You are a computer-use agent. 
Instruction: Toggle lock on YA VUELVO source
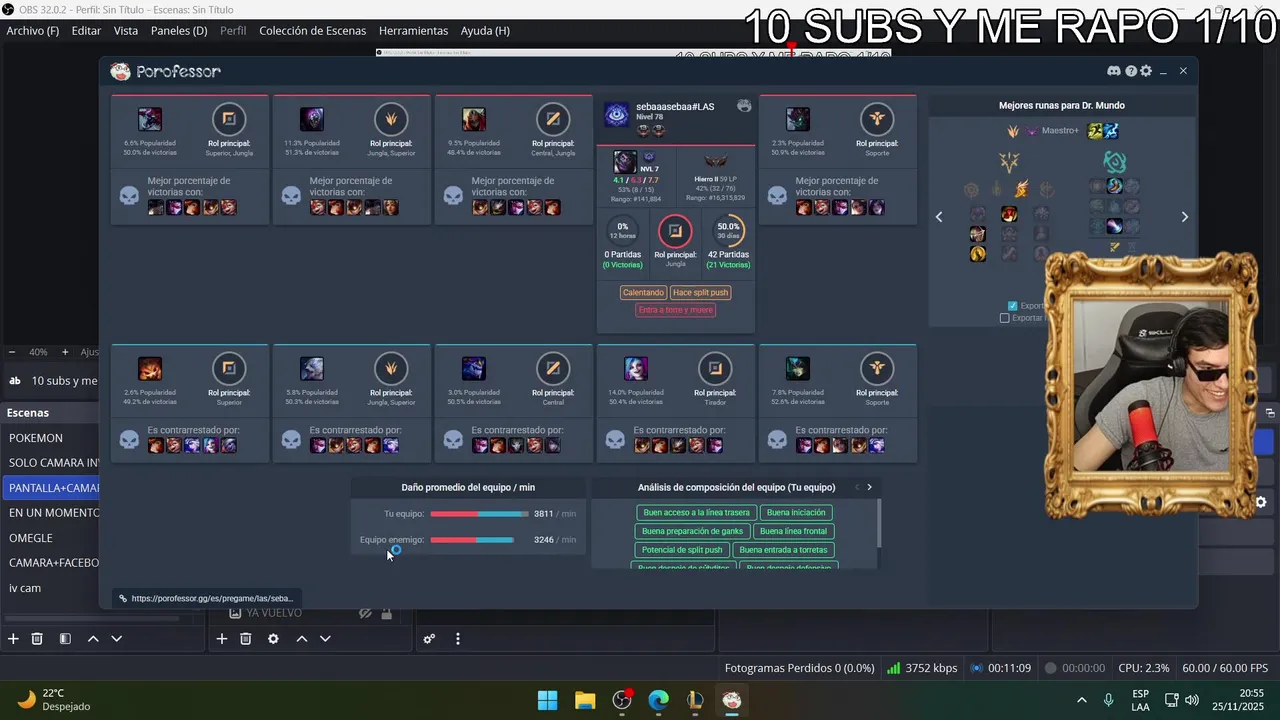click(x=386, y=613)
